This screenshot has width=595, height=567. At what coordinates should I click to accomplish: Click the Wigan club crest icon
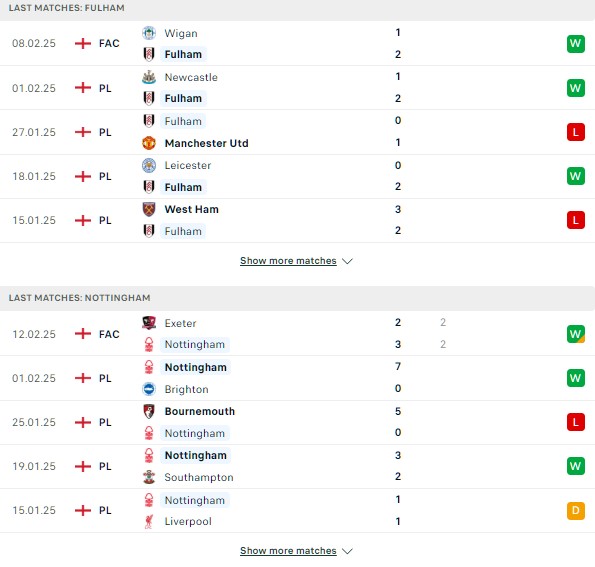pos(149,33)
